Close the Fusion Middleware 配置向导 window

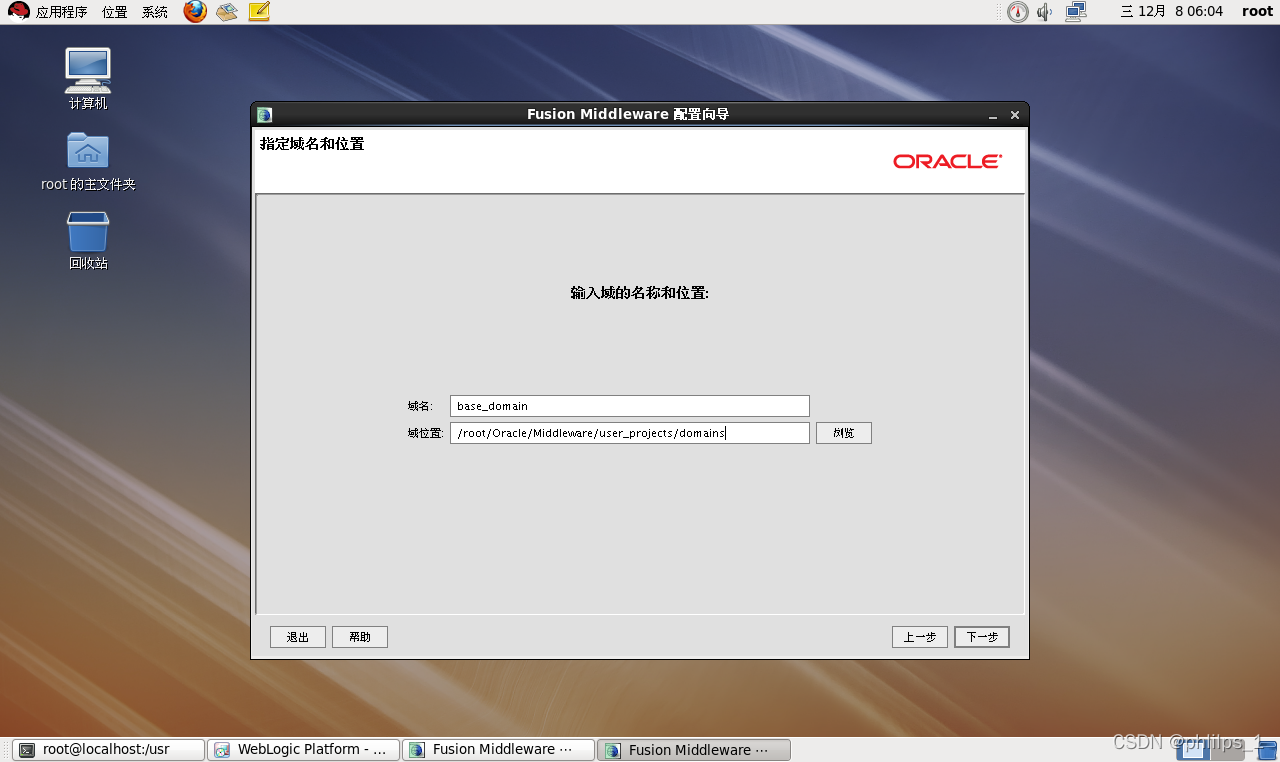tap(1015, 115)
